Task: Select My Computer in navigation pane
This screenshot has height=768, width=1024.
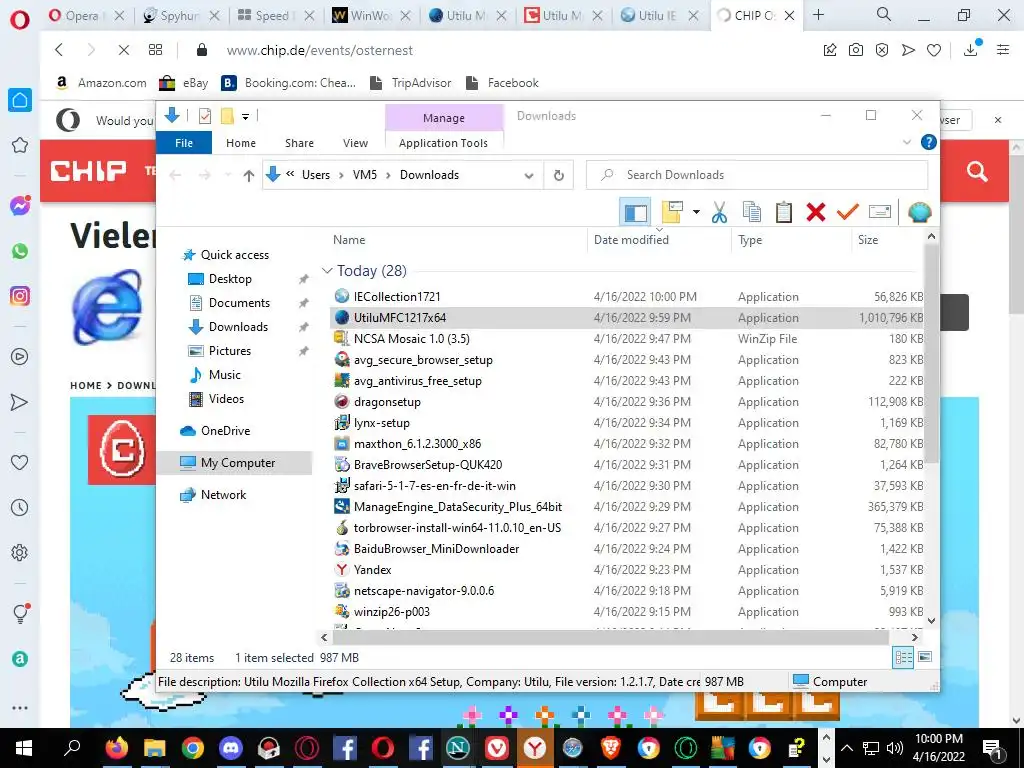Action: tap(234, 463)
